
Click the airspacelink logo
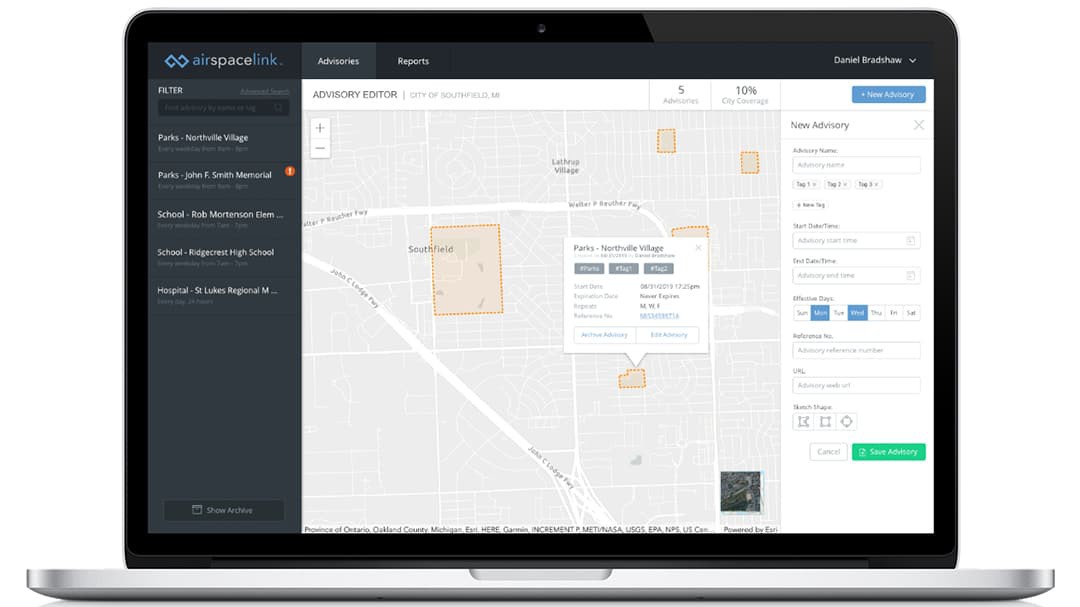click(223, 61)
